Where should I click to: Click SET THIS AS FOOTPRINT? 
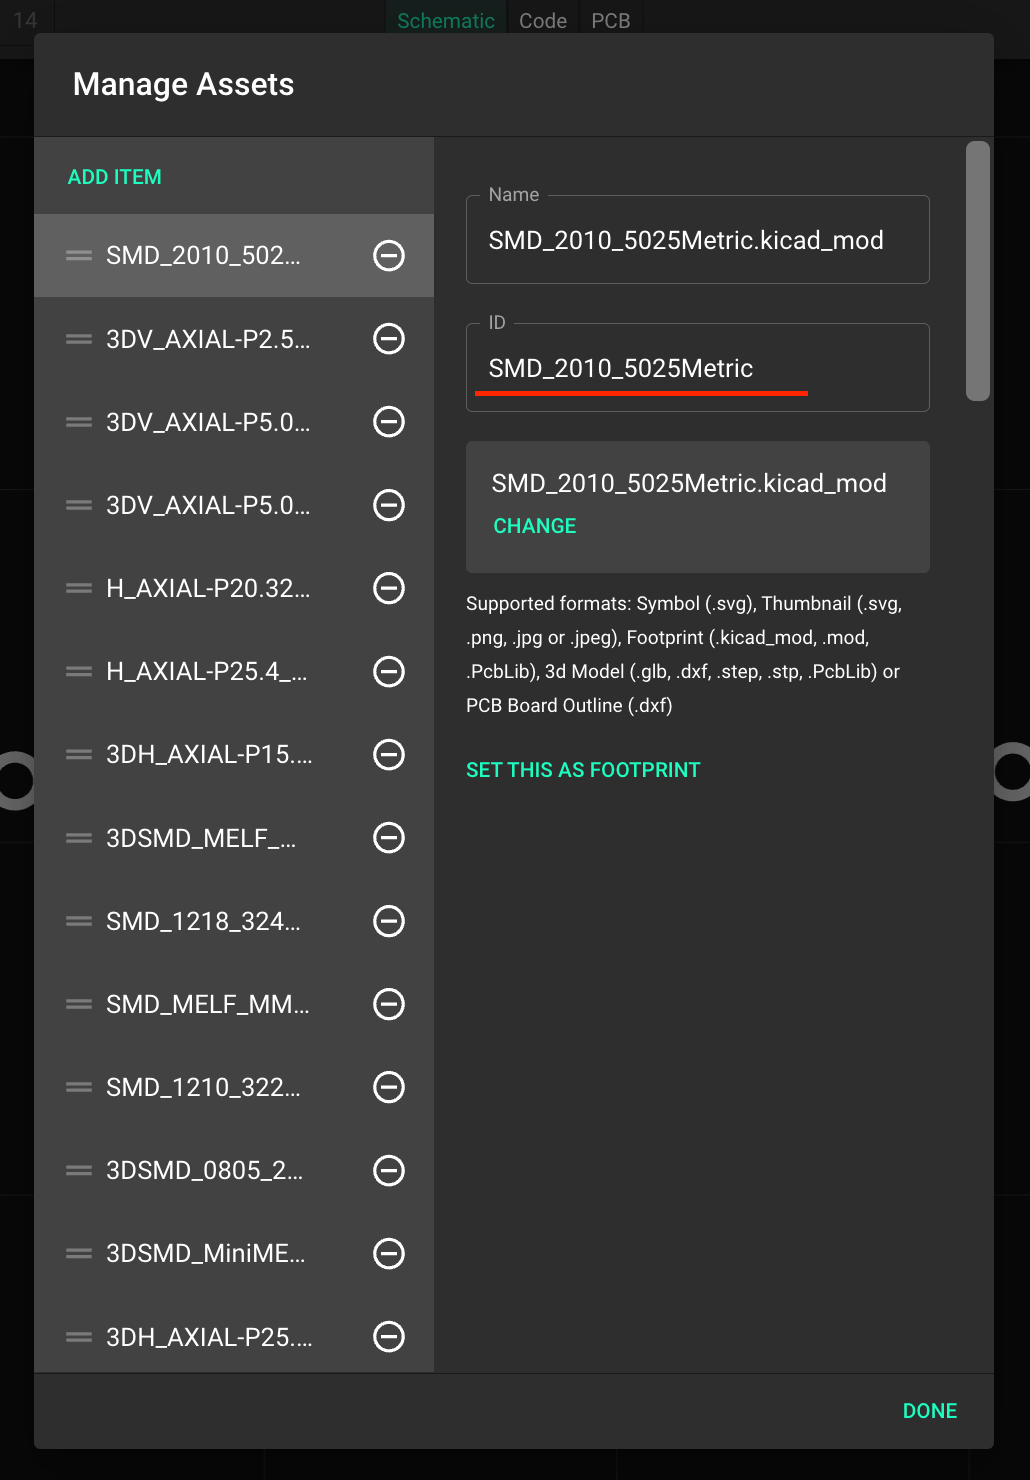(x=583, y=770)
